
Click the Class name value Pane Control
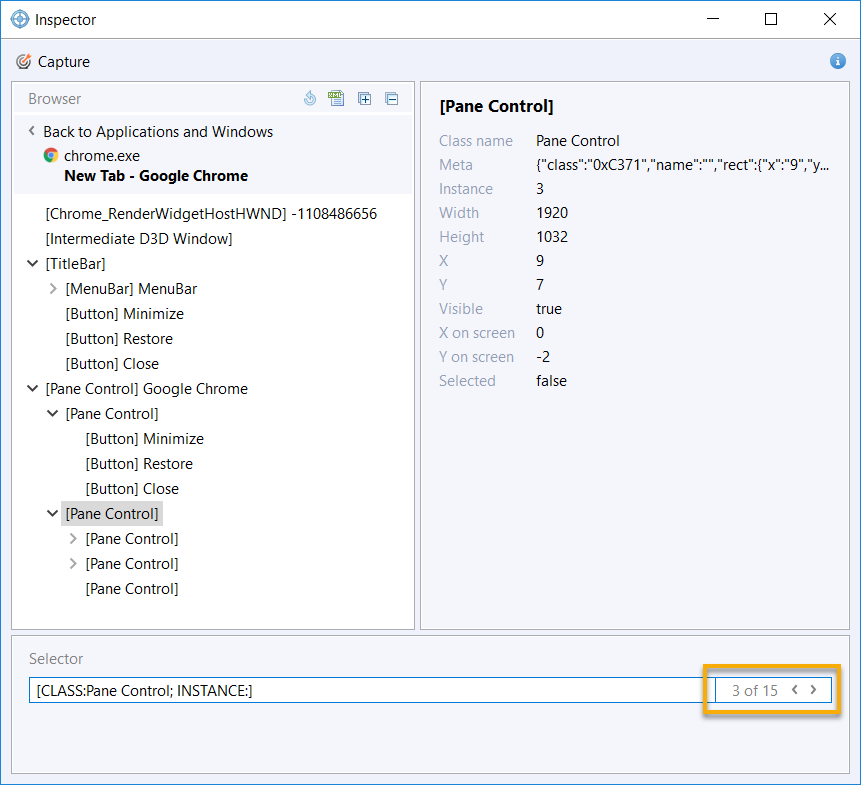[x=578, y=141]
